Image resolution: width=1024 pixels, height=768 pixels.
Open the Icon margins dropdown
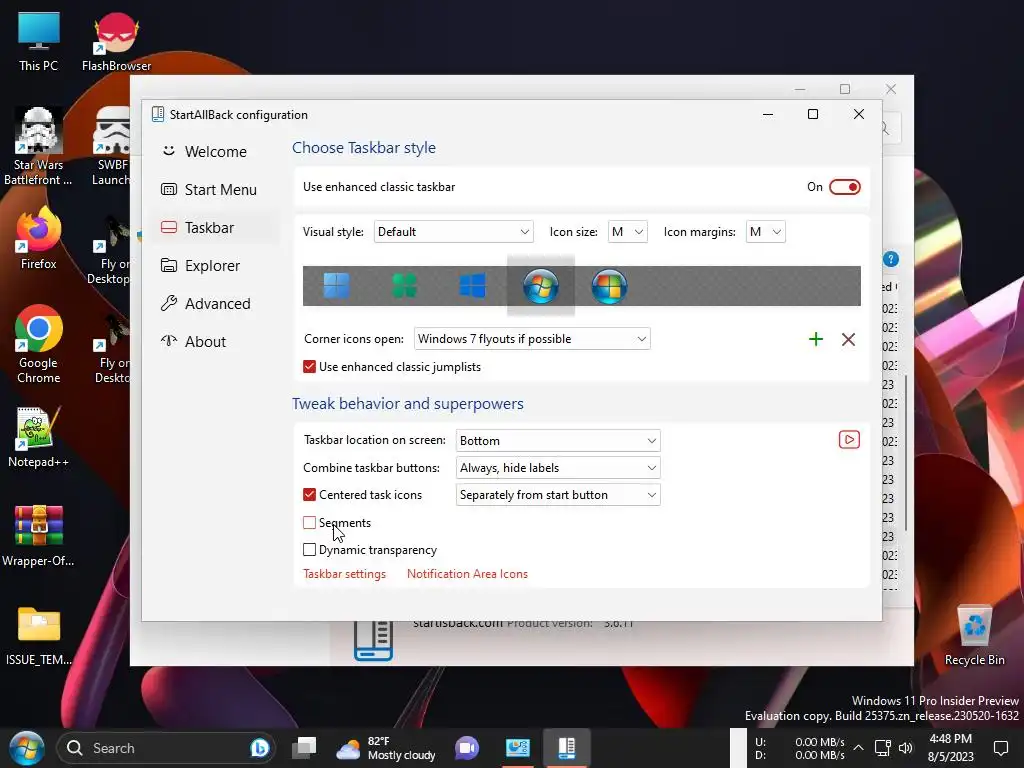765,232
